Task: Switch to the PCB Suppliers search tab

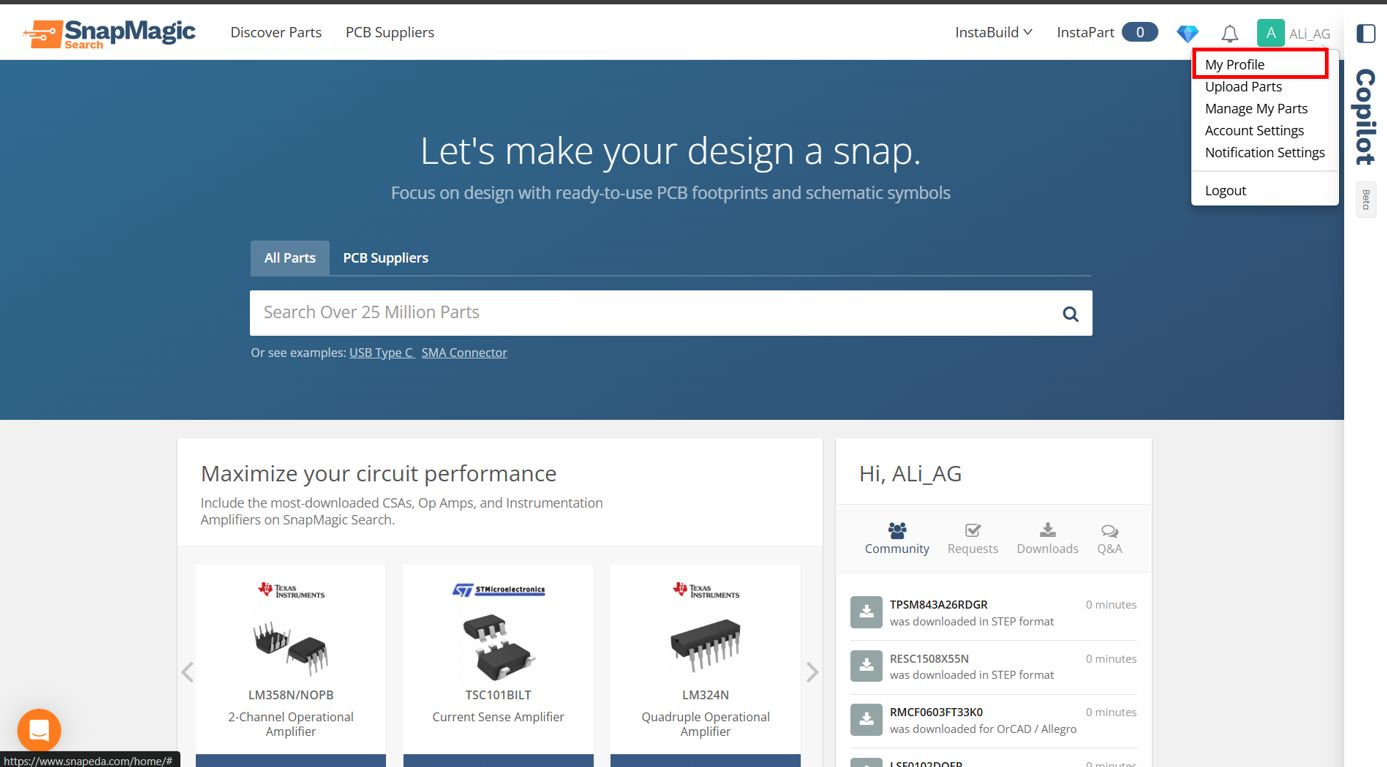Action: coord(386,258)
